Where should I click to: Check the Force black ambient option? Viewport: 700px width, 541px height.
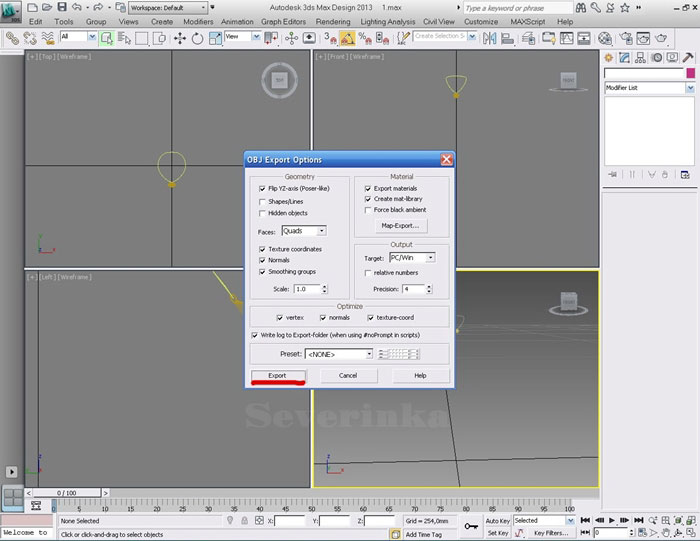pos(368,210)
